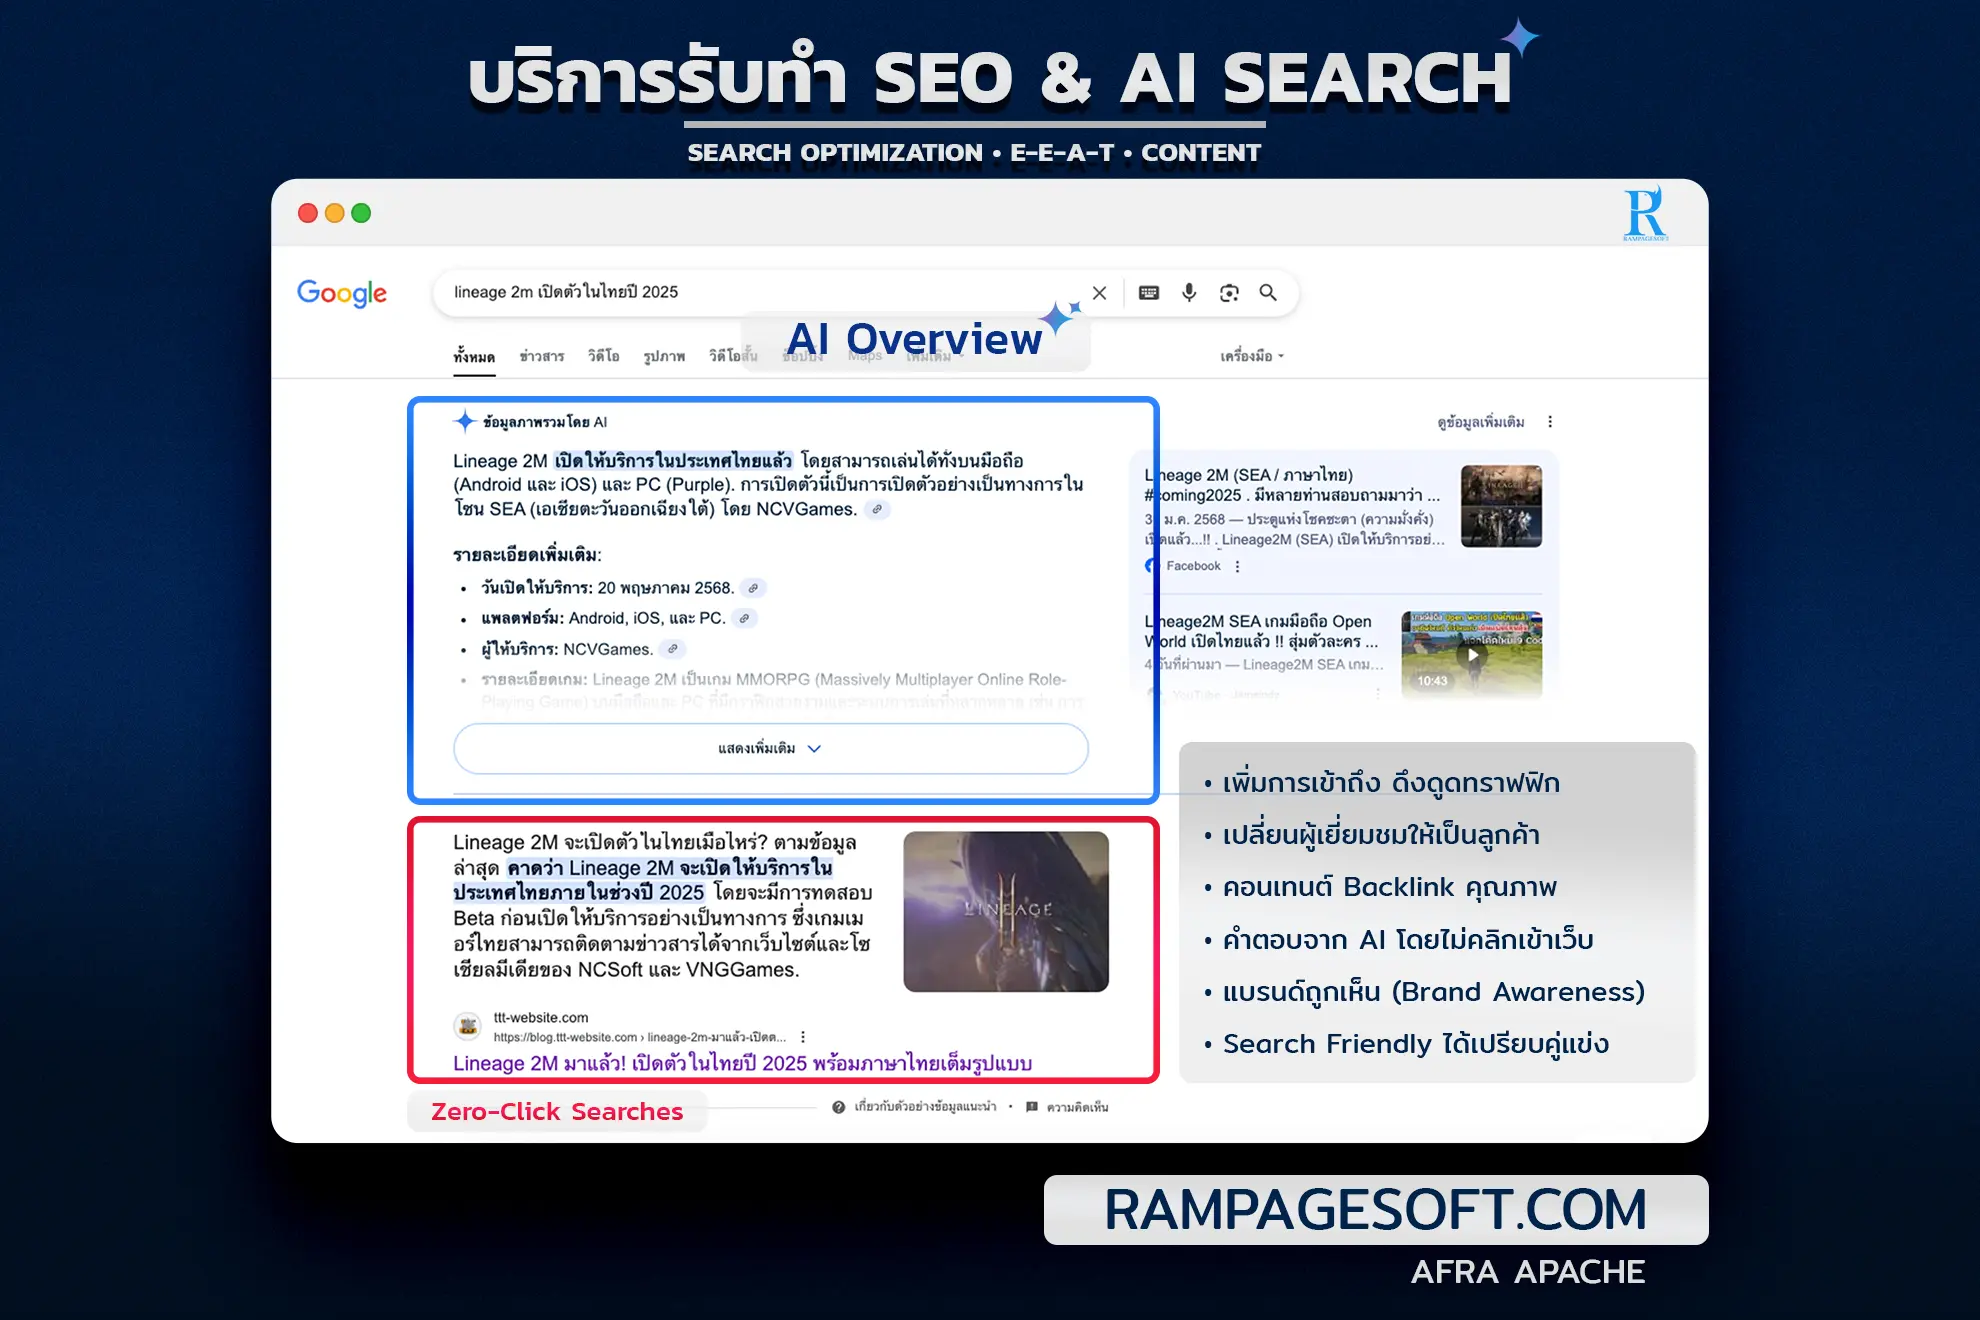
Task: Click the yellow minimize window button
Action: [x=335, y=213]
